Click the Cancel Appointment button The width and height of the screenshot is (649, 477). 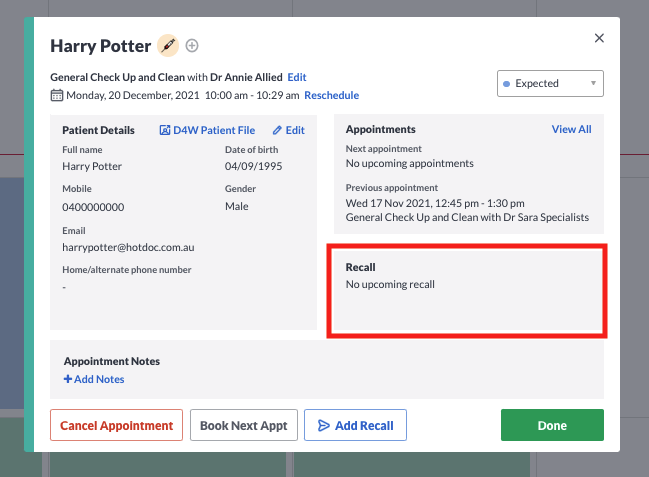coord(116,425)
